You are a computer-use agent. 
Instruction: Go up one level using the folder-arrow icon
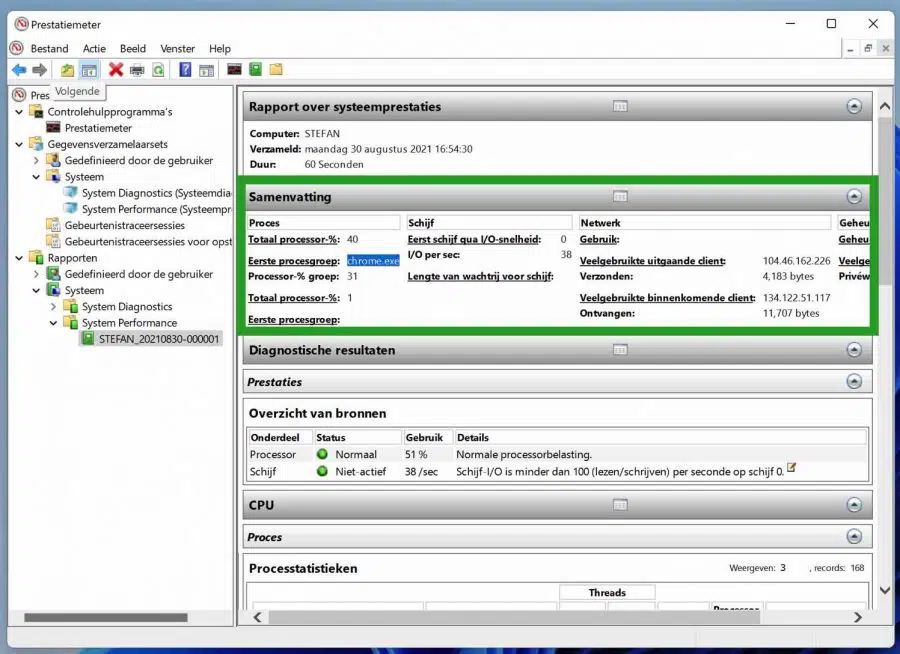pyautogui.click(x=68, y=70)
